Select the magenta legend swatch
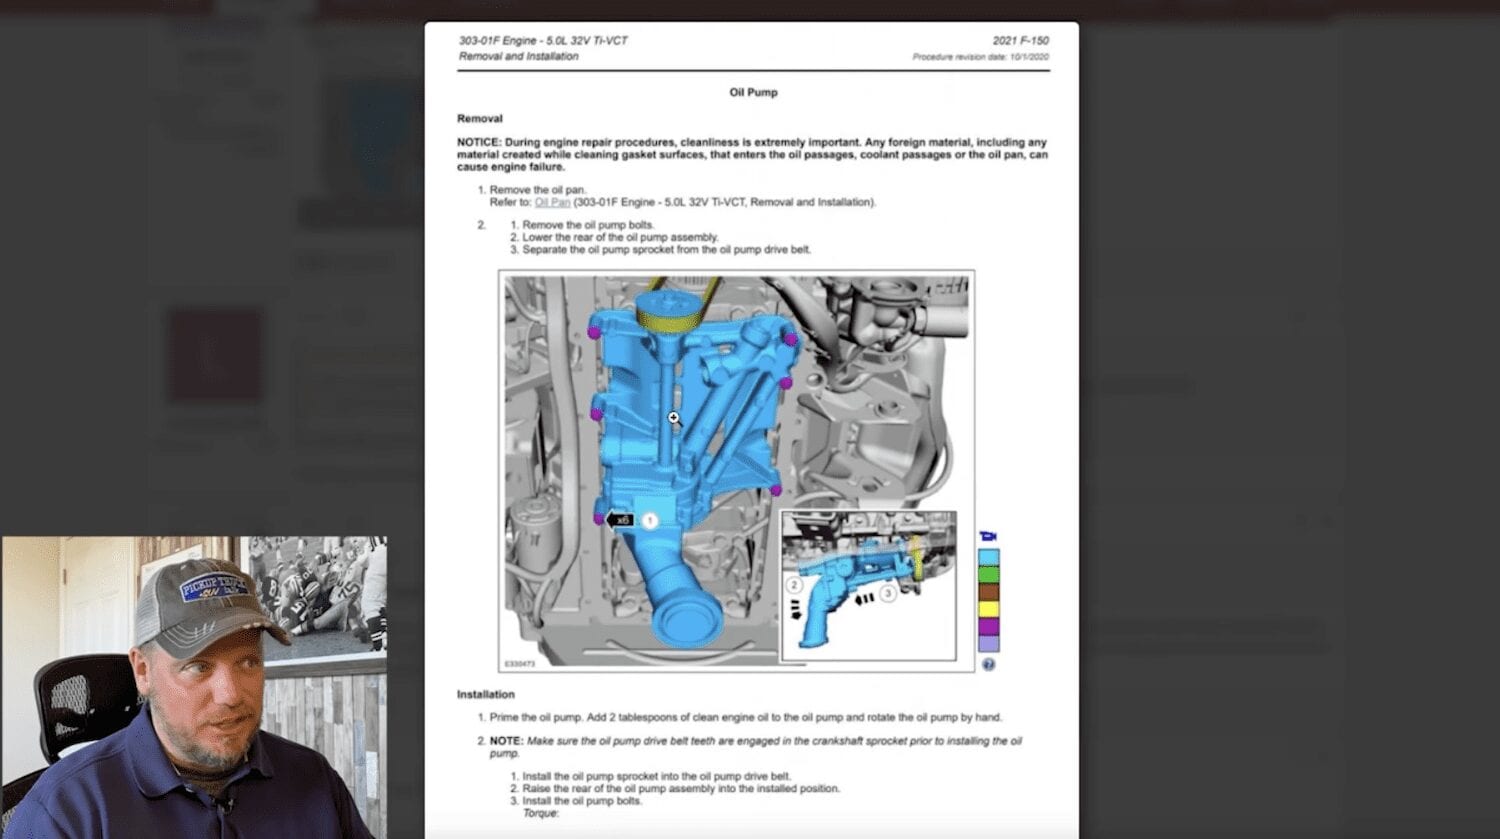The image size is (1500, 839). (x=988, y=627)
